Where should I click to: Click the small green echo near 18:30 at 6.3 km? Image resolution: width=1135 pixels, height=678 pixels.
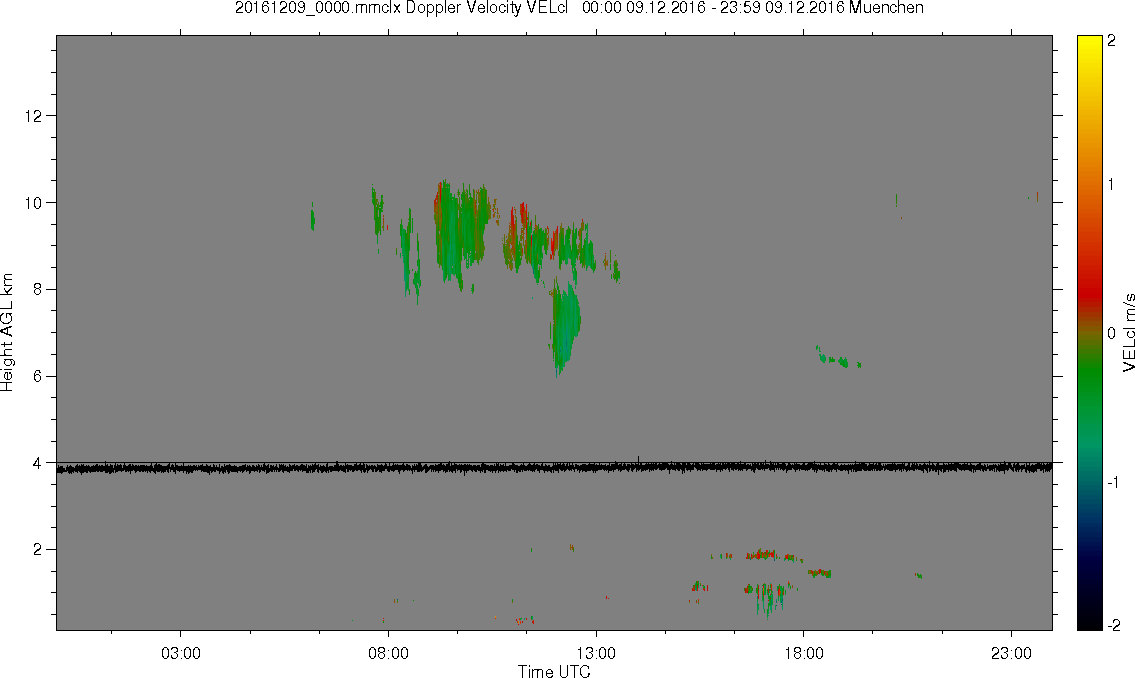point(837,358)
